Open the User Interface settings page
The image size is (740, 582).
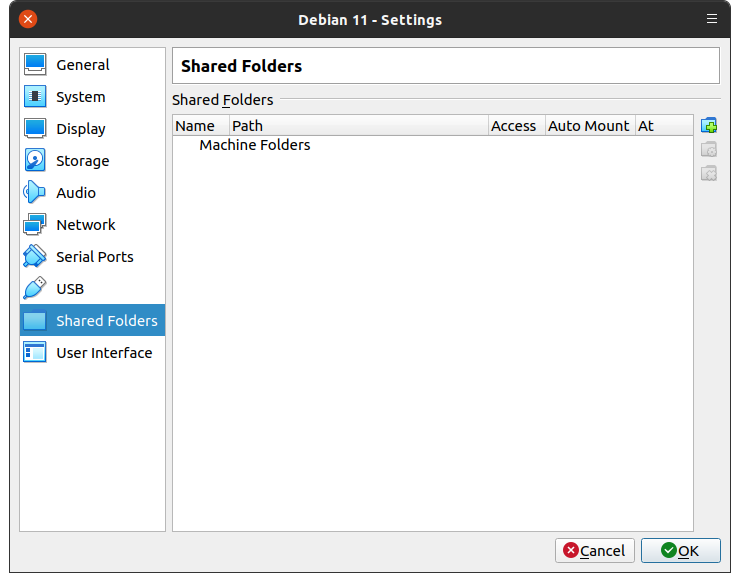coord(104,353)
